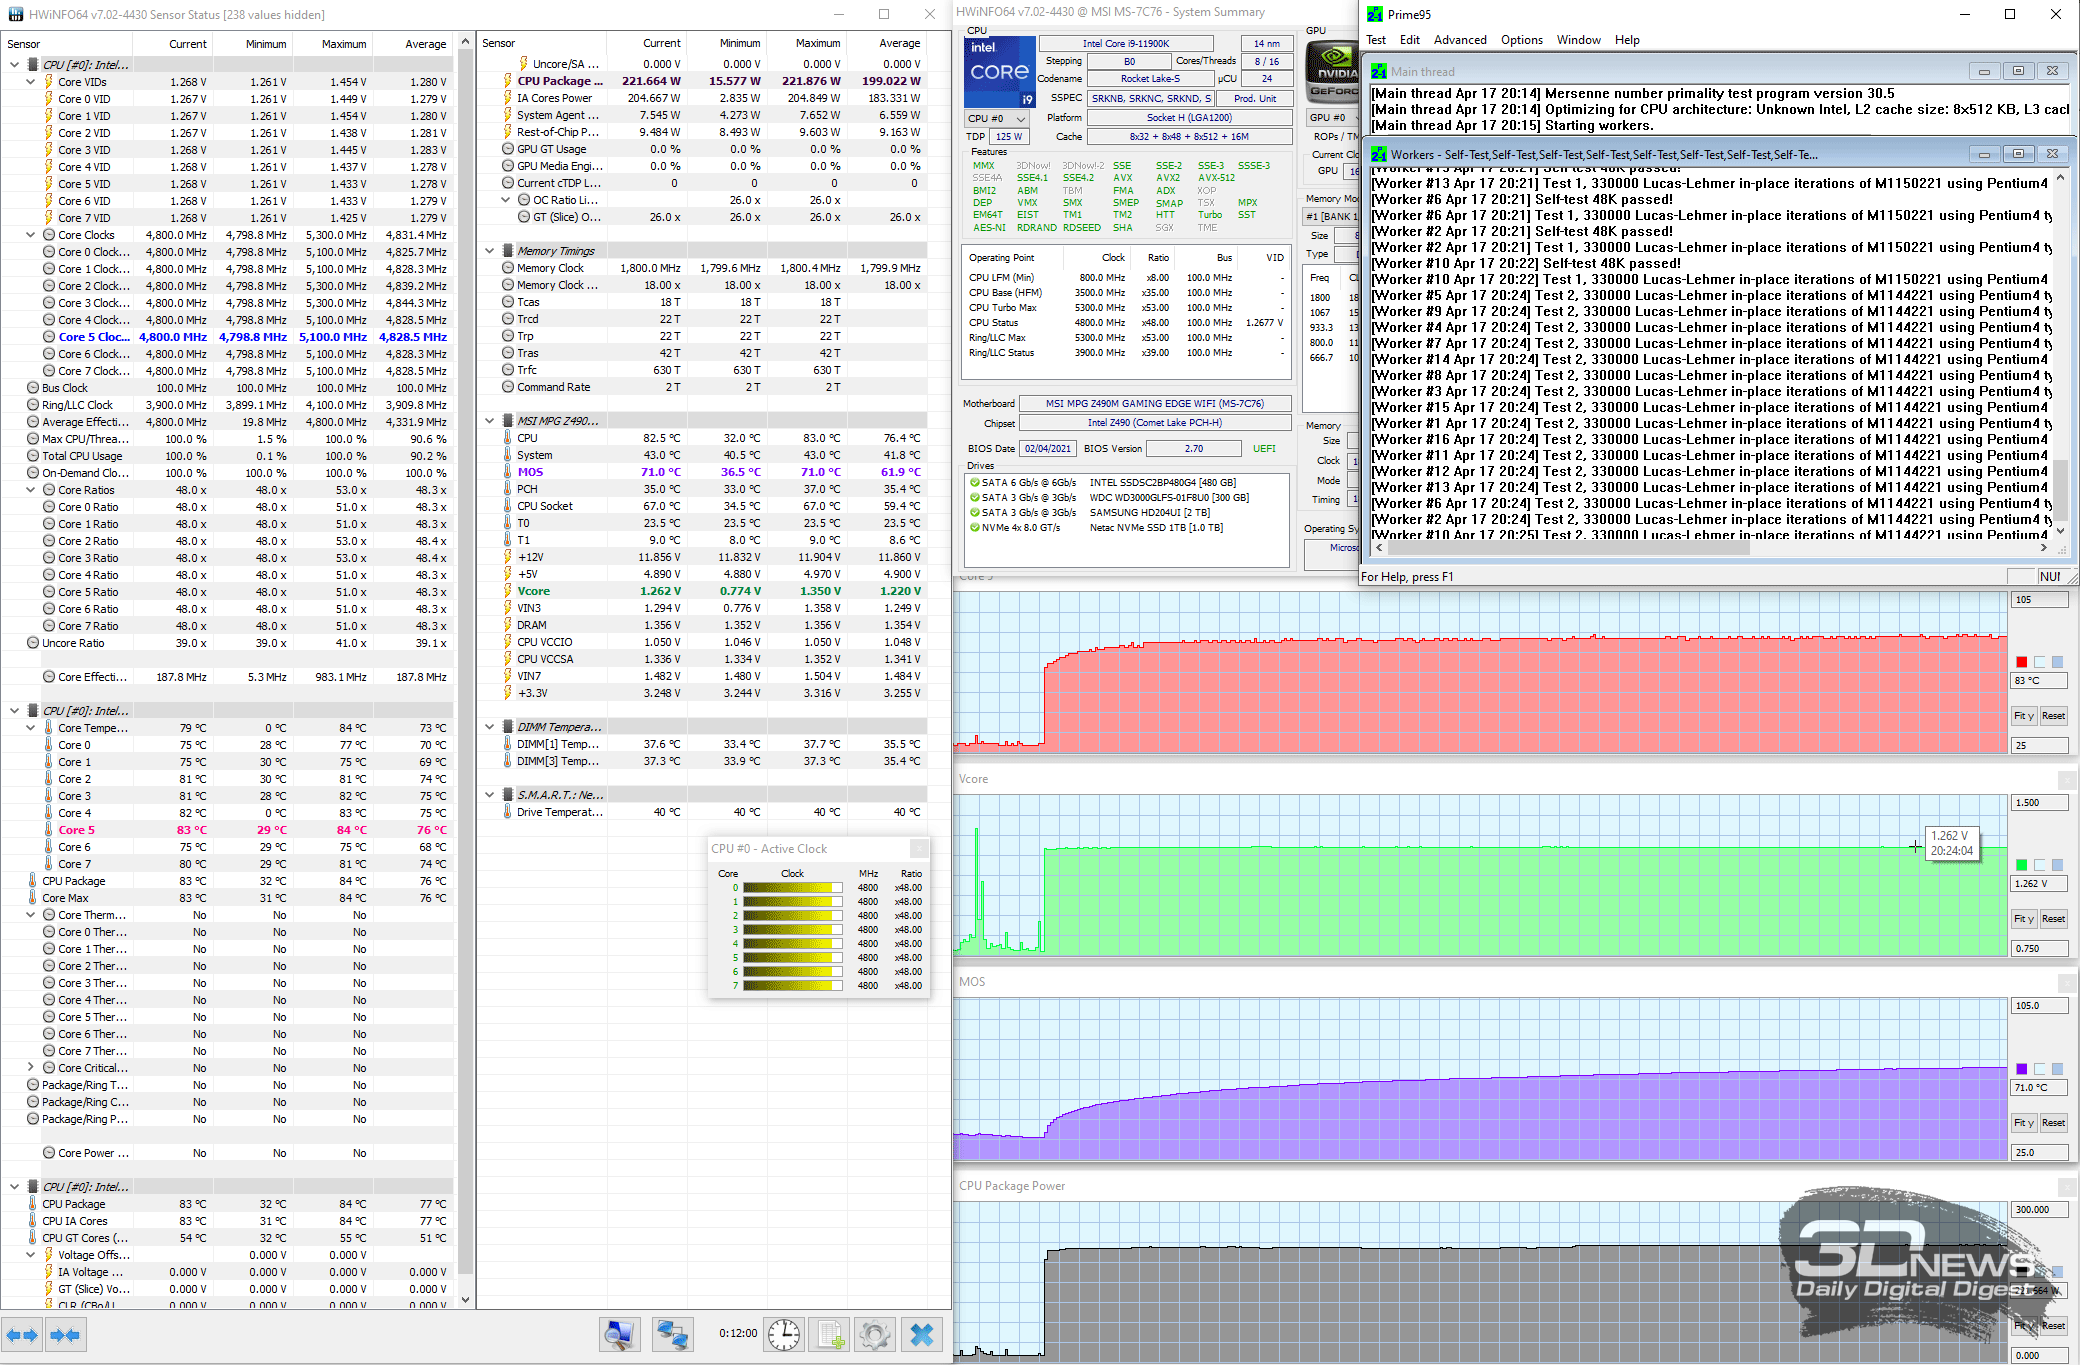
Task: Open sensor settings gear icon
Action: pos(875,1334)
